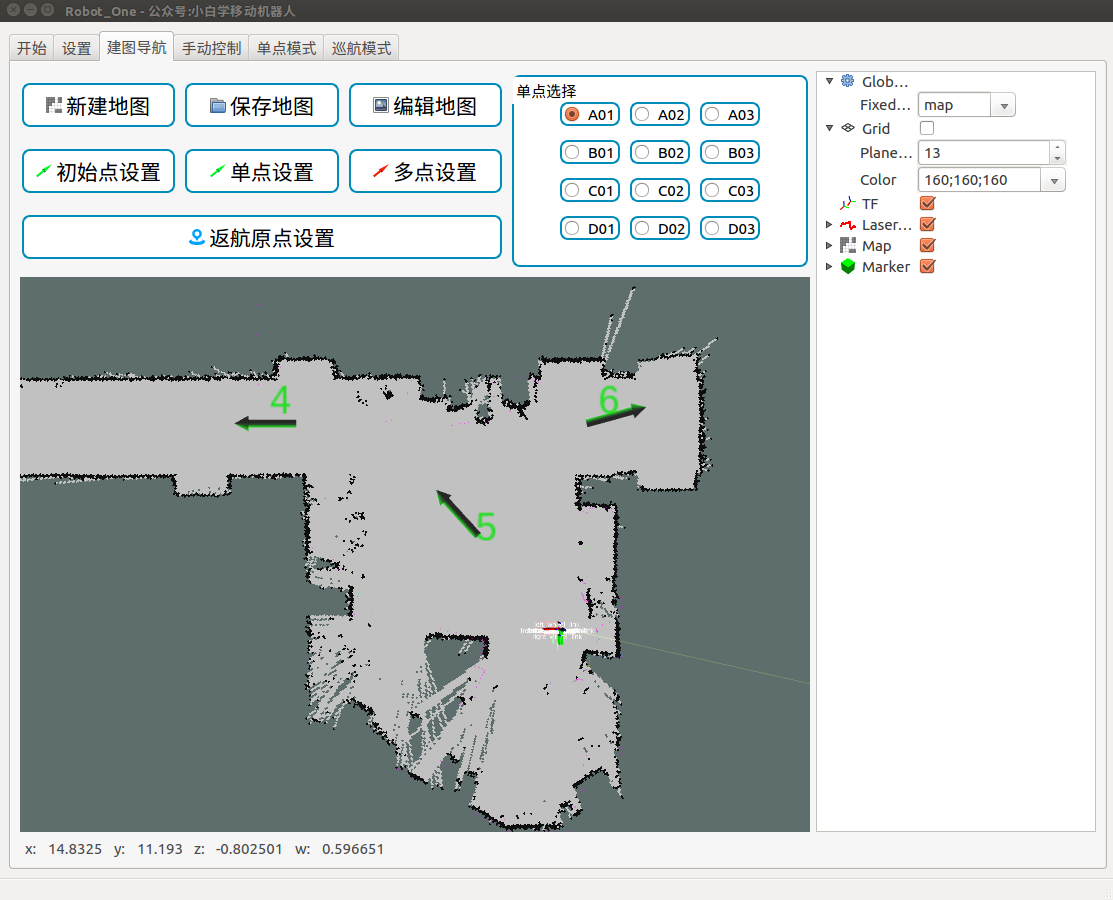Click the picture icon on 编辑地图
1113x900 pixels.
click(x=381, y=105)
